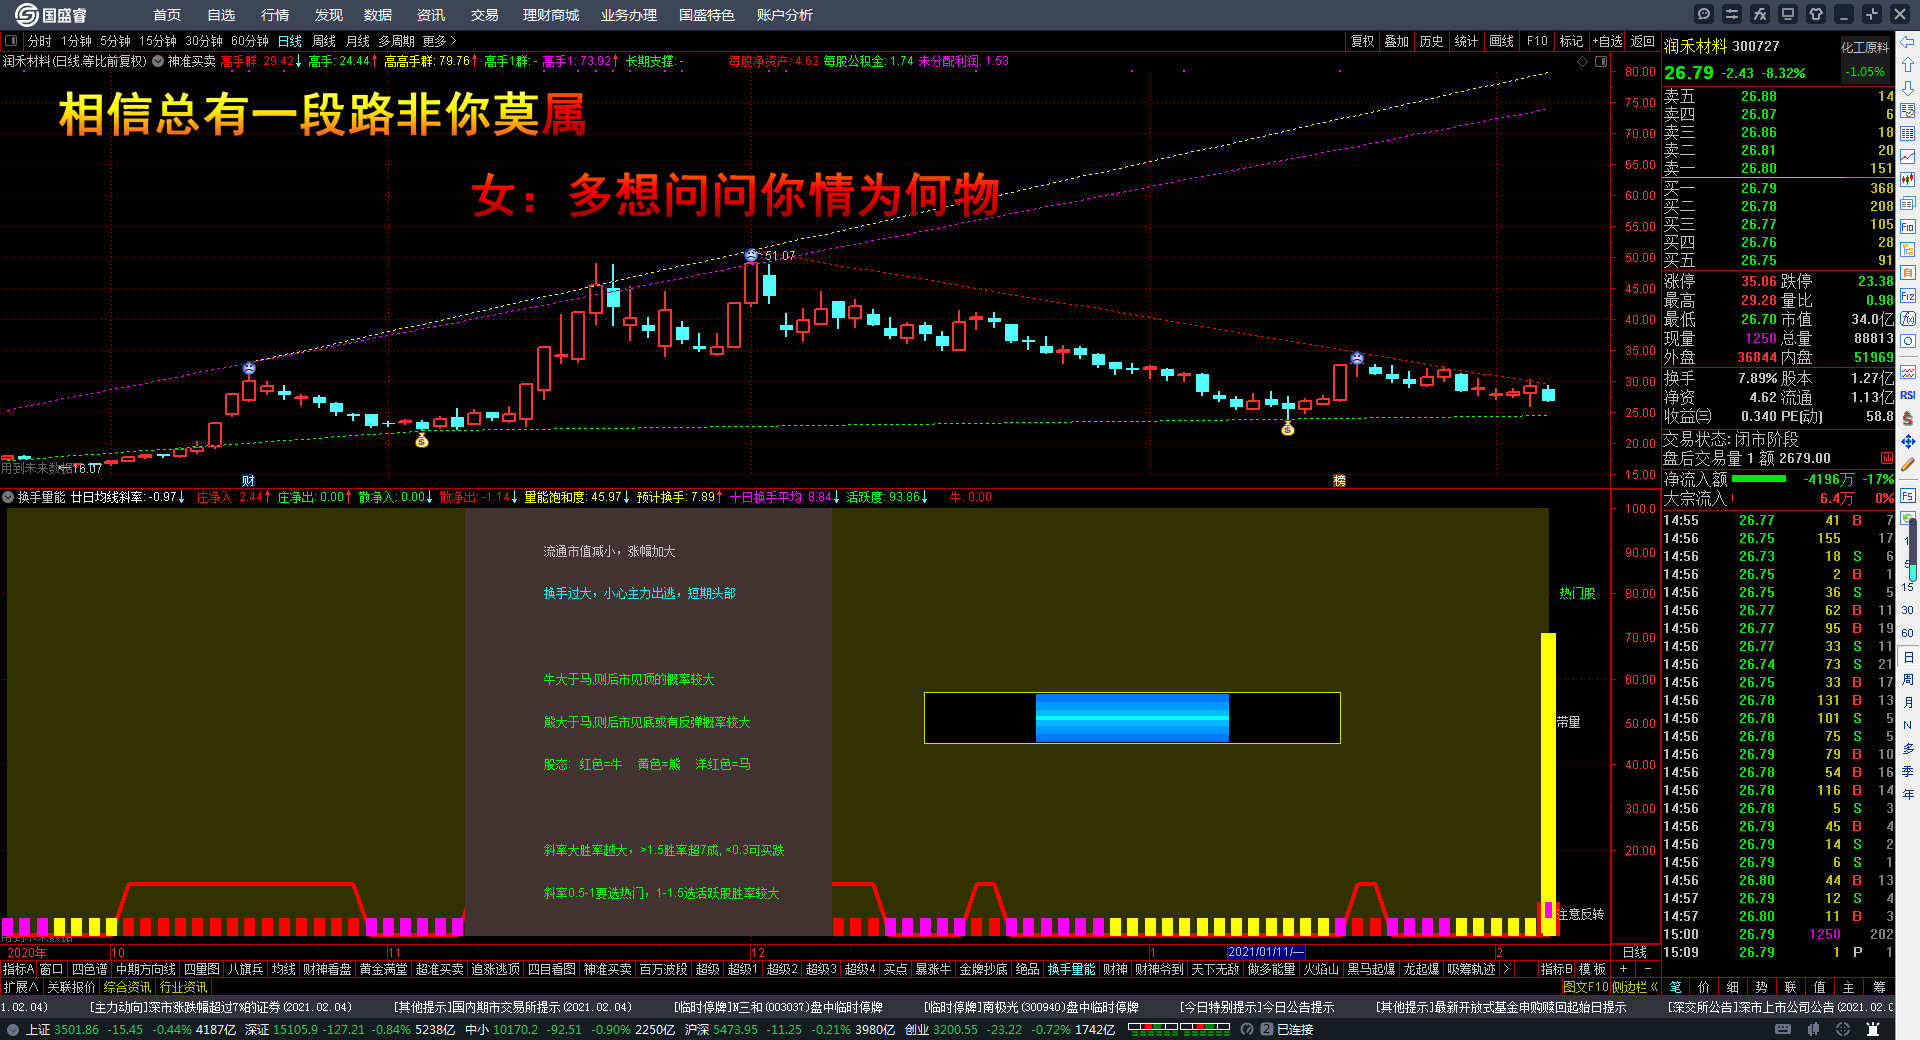This screenshot has width=1920, height=1040.
Task: Click the RSI indicator icon in sidebar
Action: [x=1908, y=396]
